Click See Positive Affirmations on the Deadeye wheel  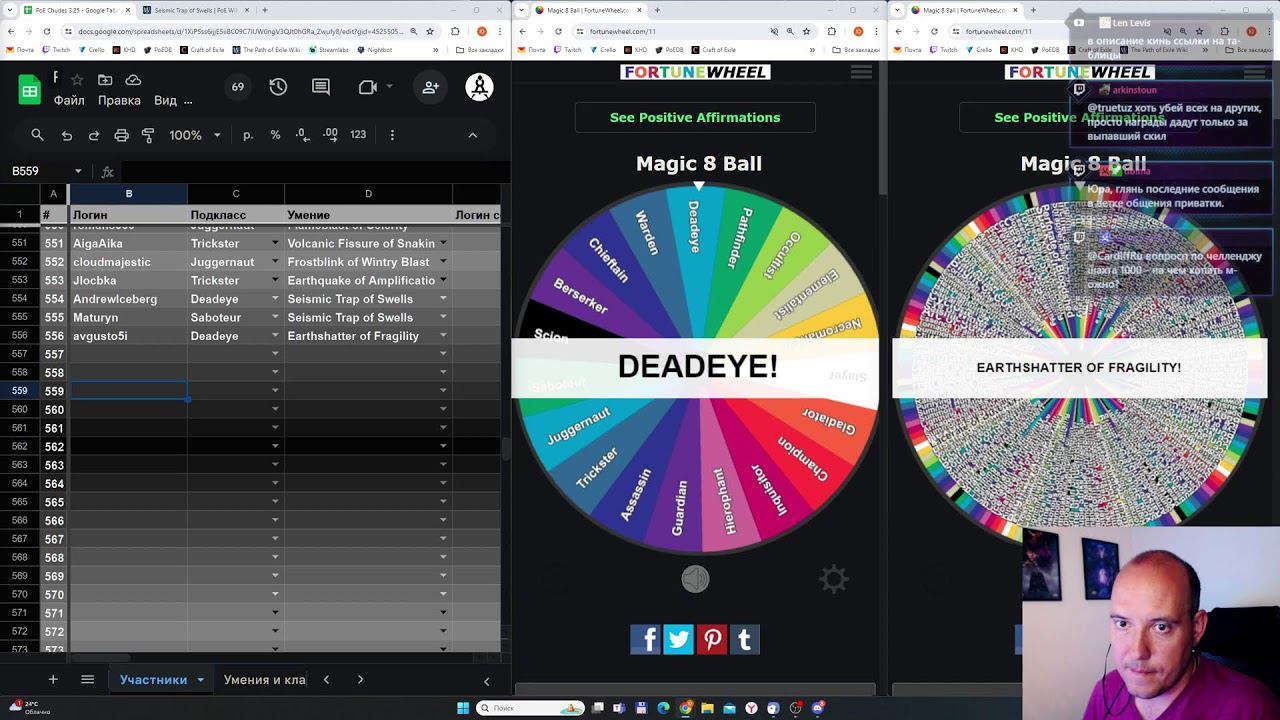click(x=695, y=117)
